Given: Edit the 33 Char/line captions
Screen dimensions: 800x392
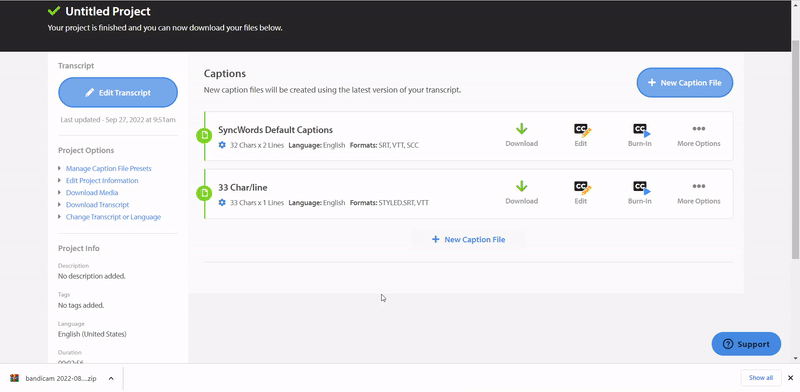Looking at the screenshot, I should [x=581, y=193].
